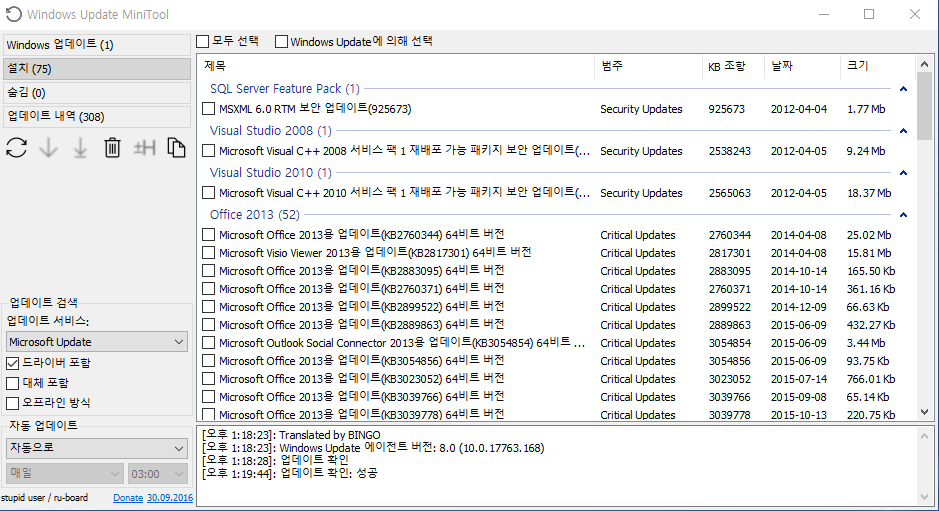Click the 2012-04-04 date cell

coord(799,109)
